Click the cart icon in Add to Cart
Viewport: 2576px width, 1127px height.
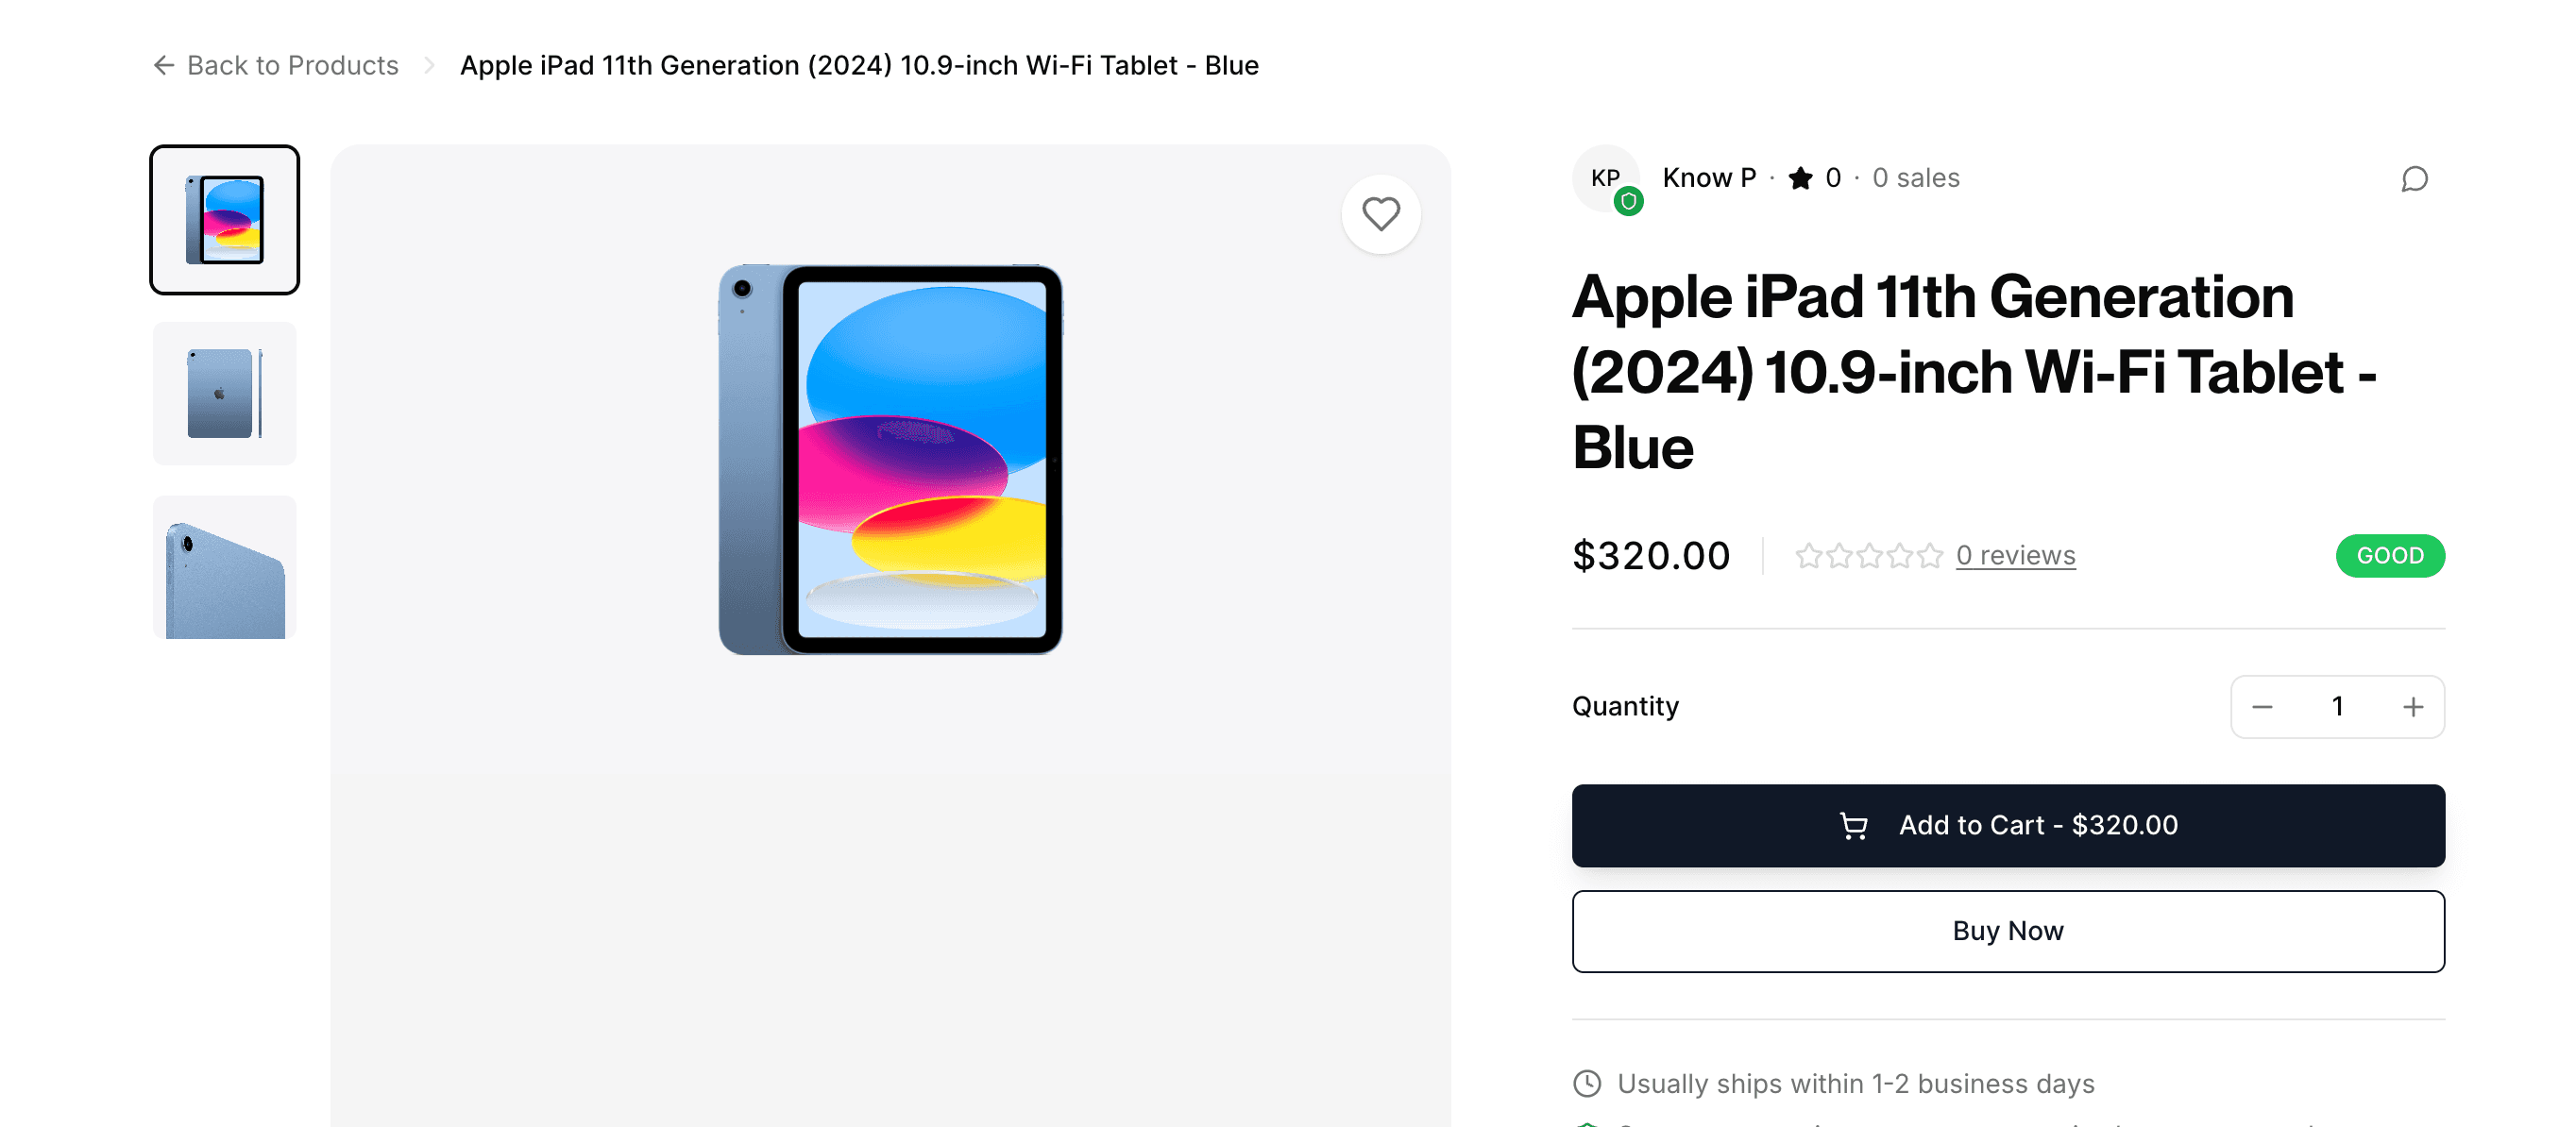point(1854,826)
